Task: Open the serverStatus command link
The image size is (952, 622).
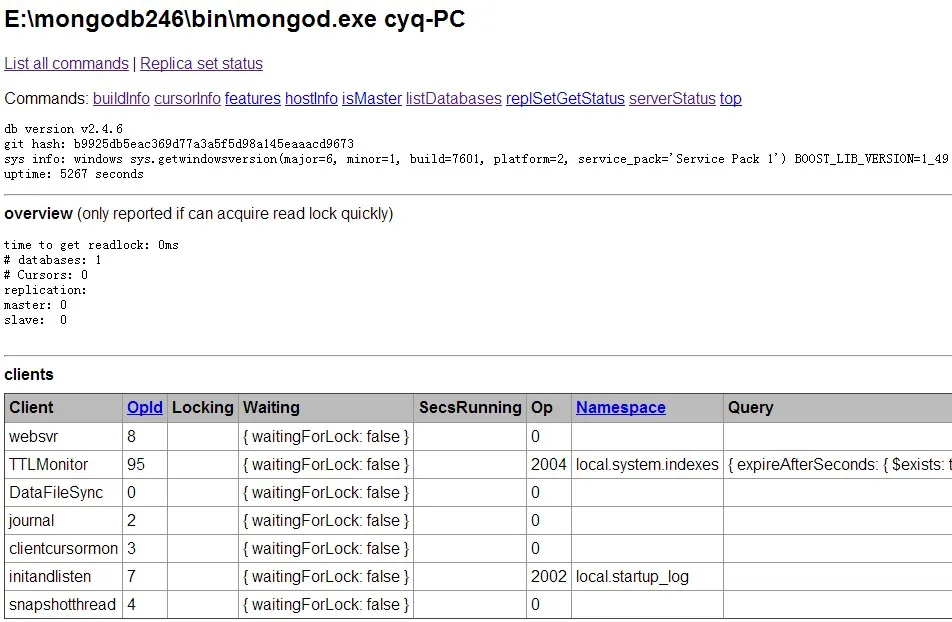Action: click(x=672, y=99)
